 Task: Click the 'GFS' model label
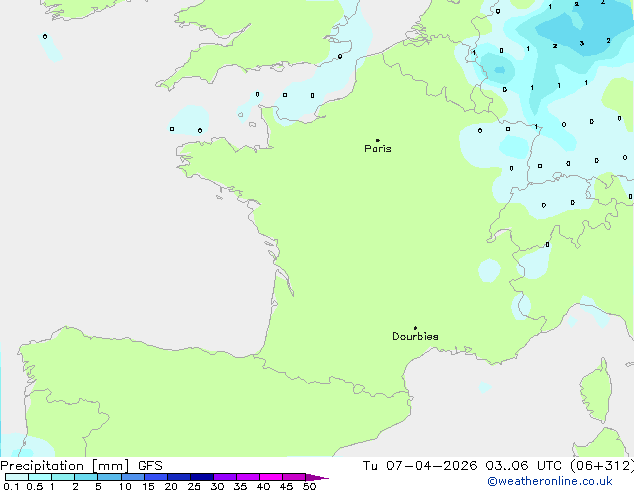click(x=150, y=466)
